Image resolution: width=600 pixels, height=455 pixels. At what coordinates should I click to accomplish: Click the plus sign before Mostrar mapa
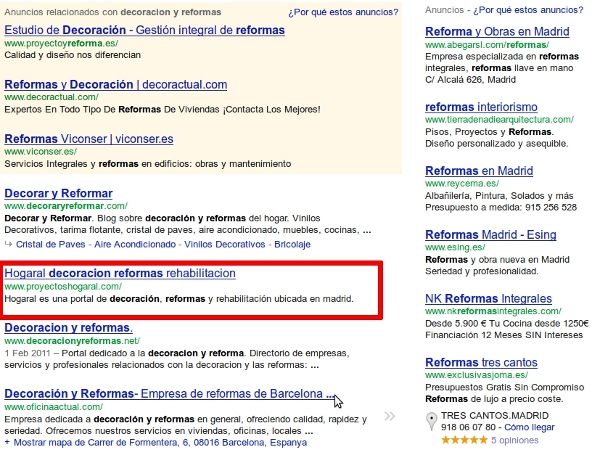[7, 442]
